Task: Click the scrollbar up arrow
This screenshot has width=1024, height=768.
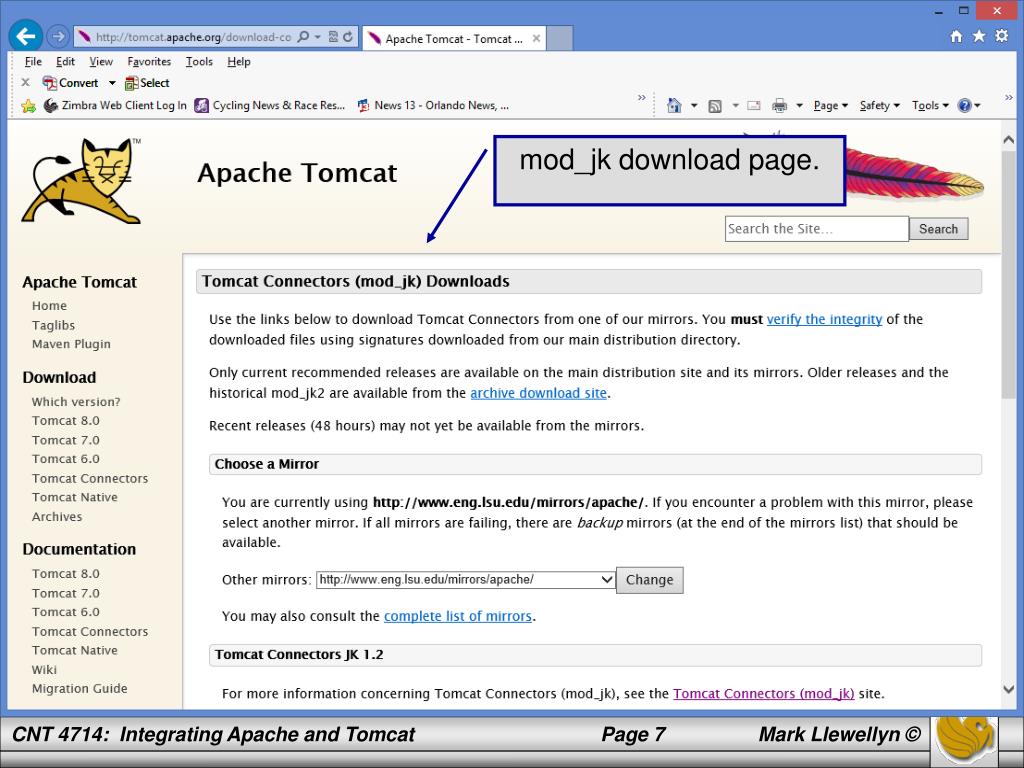Action: (1008, 139)
